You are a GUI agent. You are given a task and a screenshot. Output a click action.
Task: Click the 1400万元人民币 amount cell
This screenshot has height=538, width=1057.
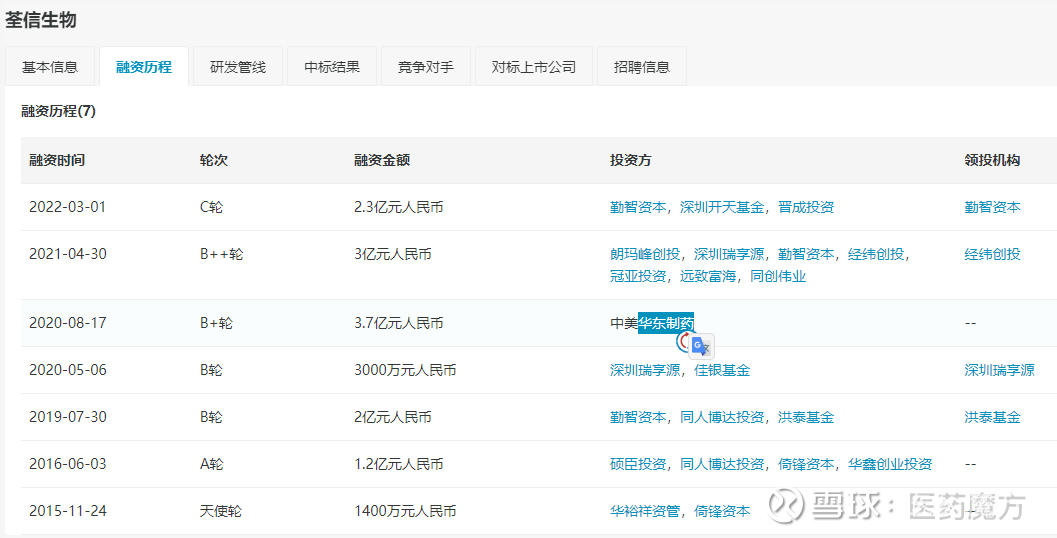click(404, 511)
